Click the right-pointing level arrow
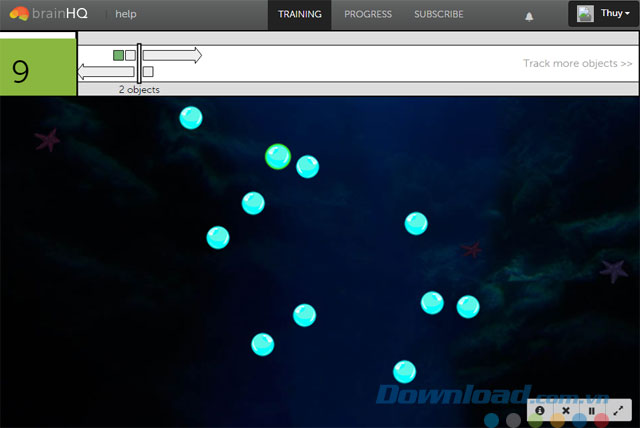640x428 pixels. click(172, 55)
